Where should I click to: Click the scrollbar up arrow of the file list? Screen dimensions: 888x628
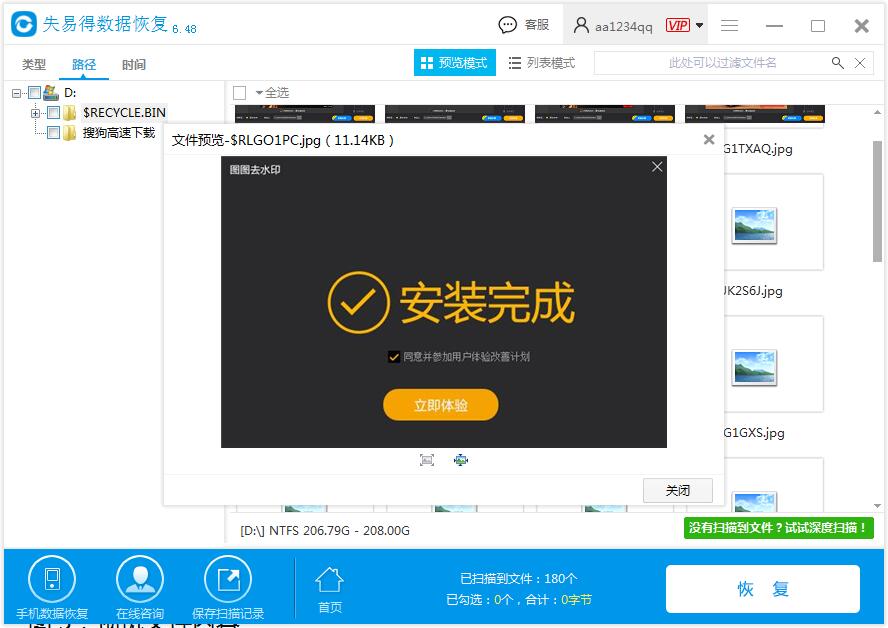click(877, 112)
